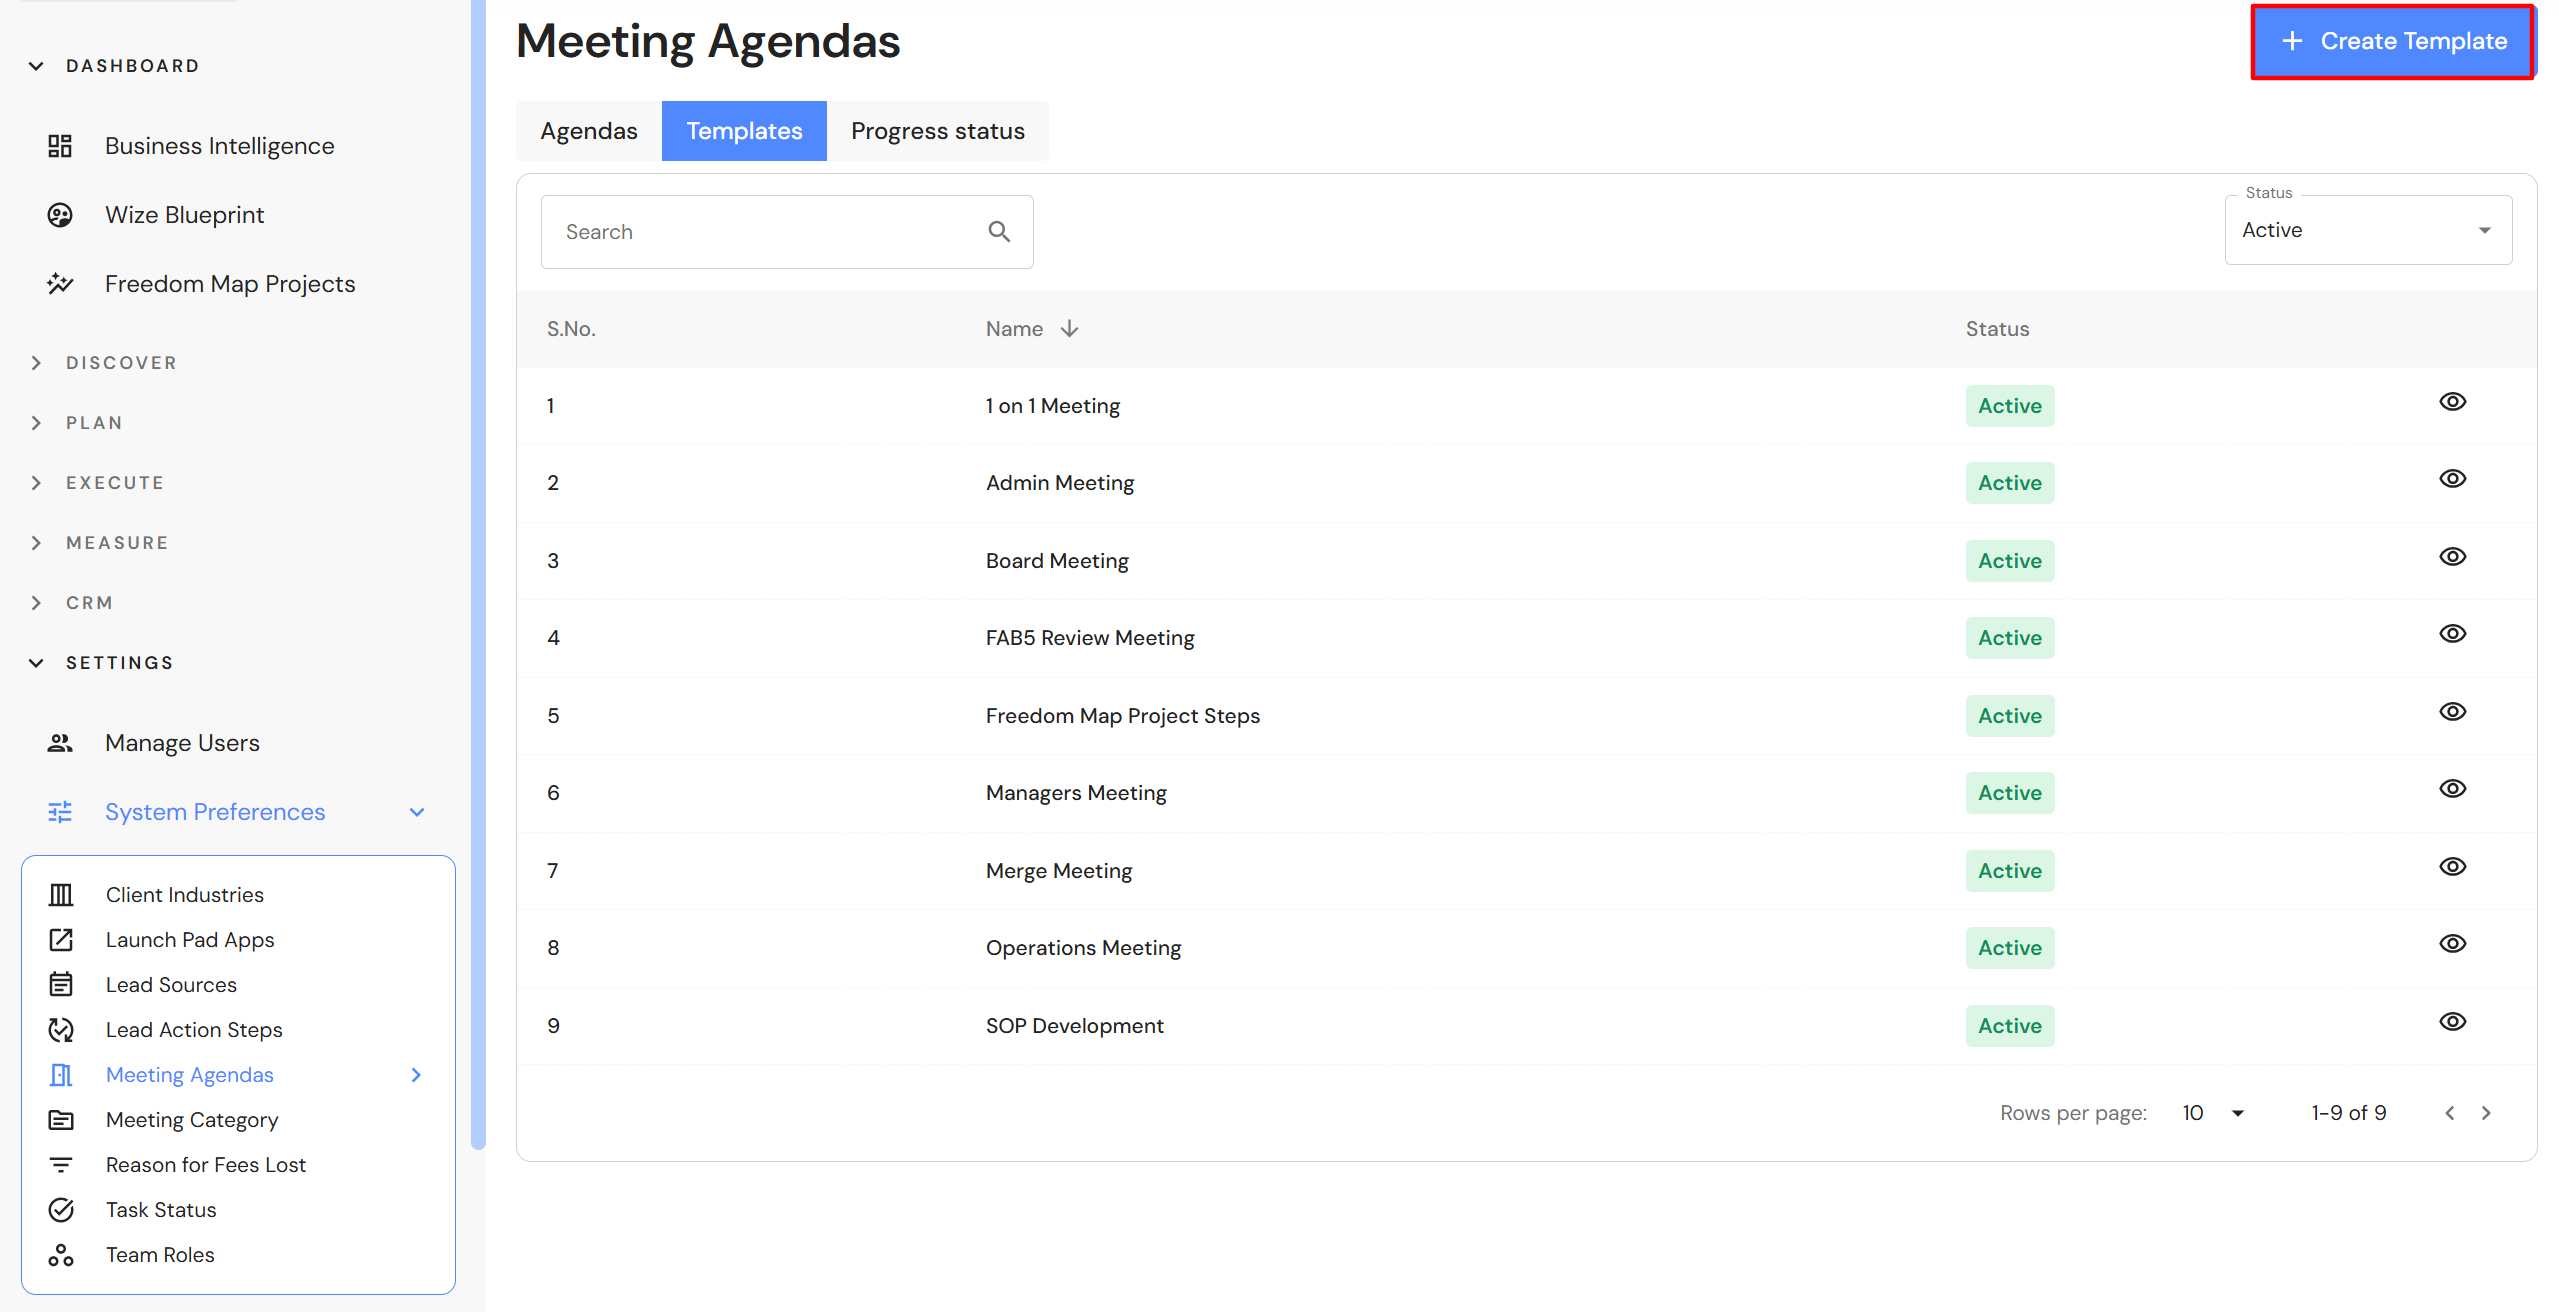Click the Launch Pad Apps icon
The image size is (2559, 1312).
61,940
